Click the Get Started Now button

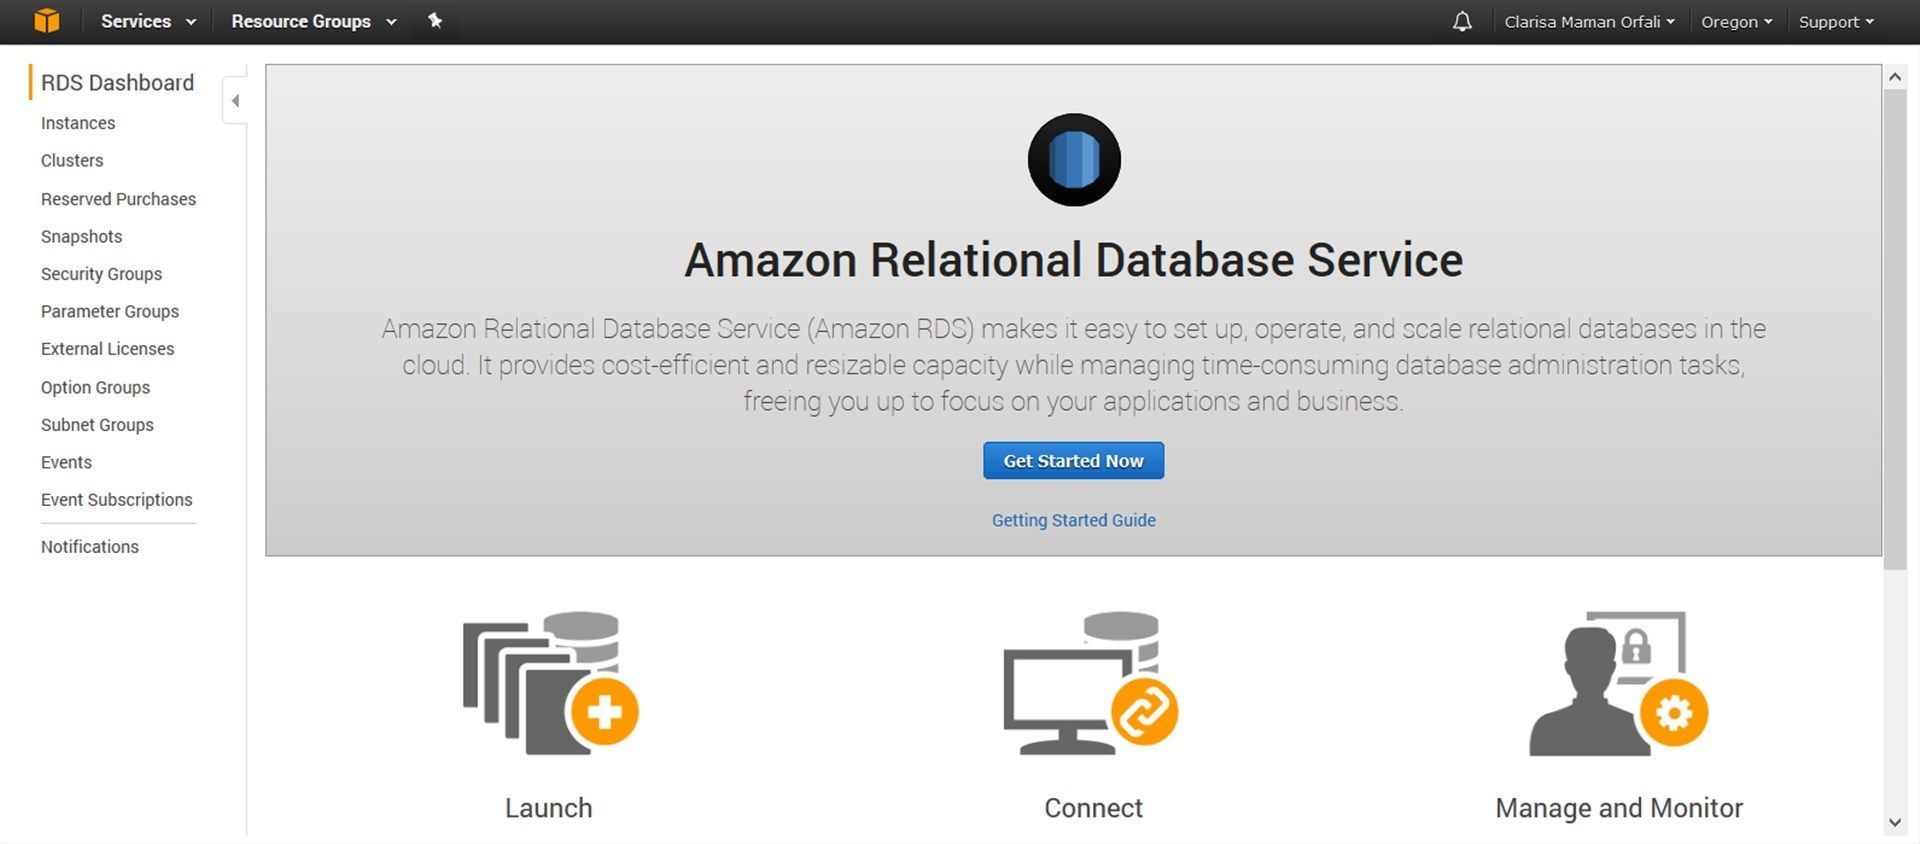click(1073, 461)
